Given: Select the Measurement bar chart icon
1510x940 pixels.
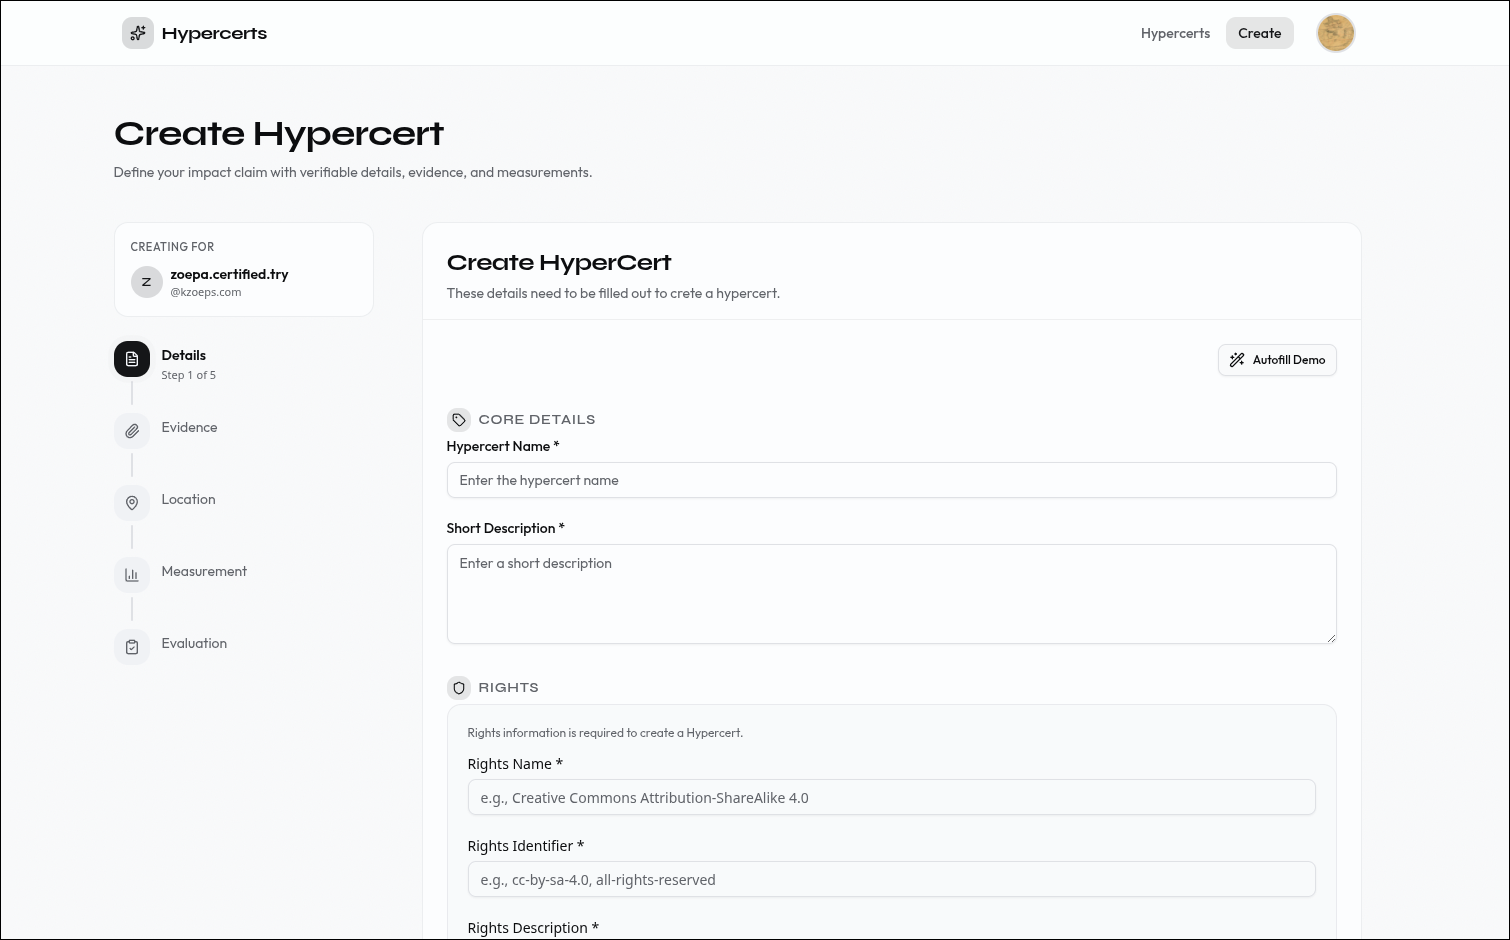Looking at the screenshot, I should [132, 575].
